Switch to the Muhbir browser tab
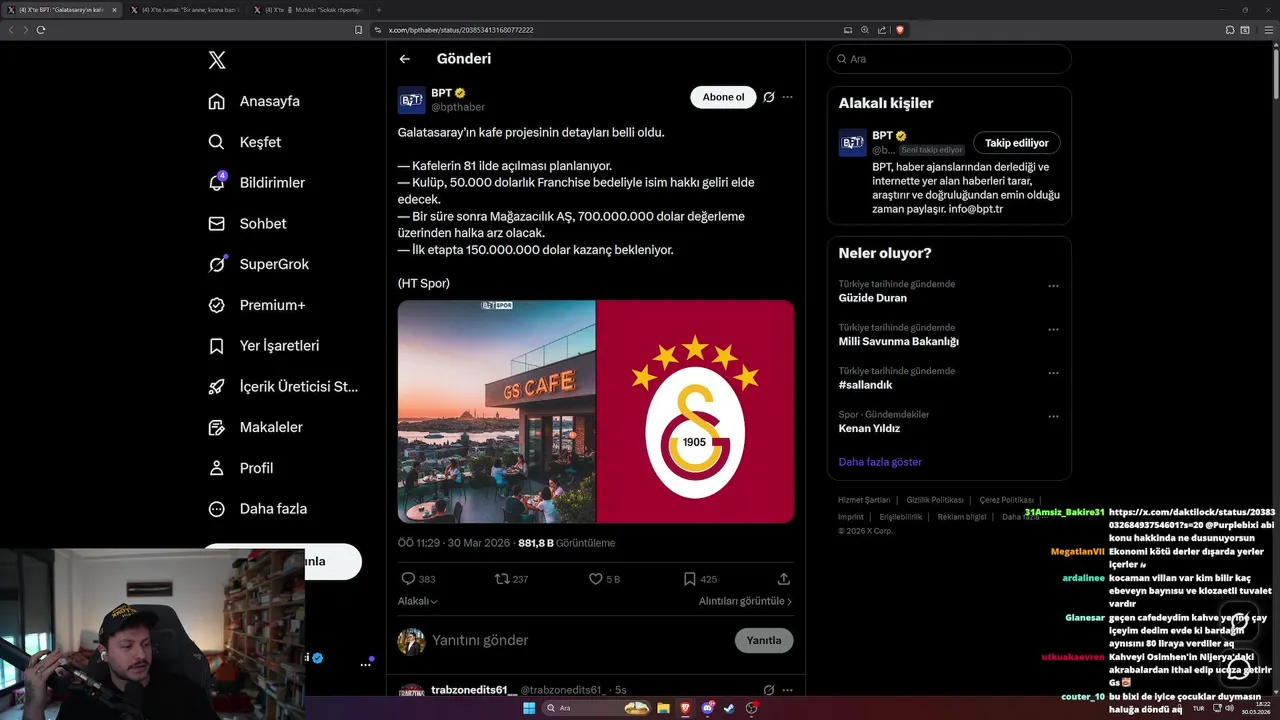 click(x=307, y=10)
